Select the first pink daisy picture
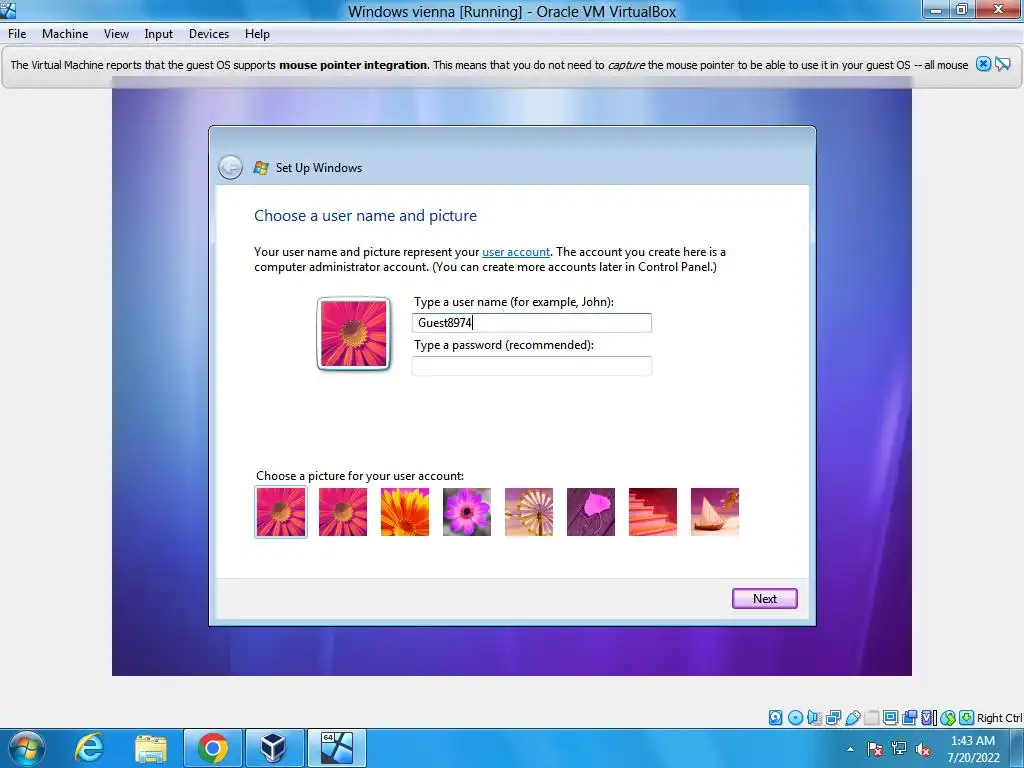Screen dimensions: 1024x768 281,512
